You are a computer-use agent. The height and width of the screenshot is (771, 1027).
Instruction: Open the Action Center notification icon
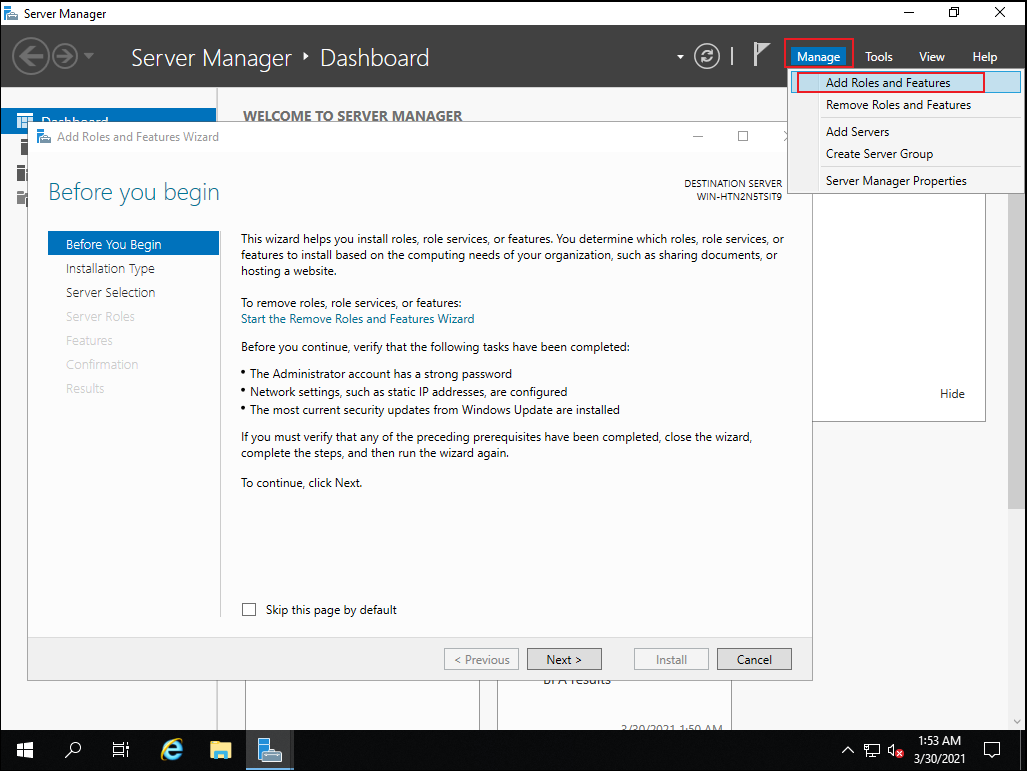pos(992,750)
